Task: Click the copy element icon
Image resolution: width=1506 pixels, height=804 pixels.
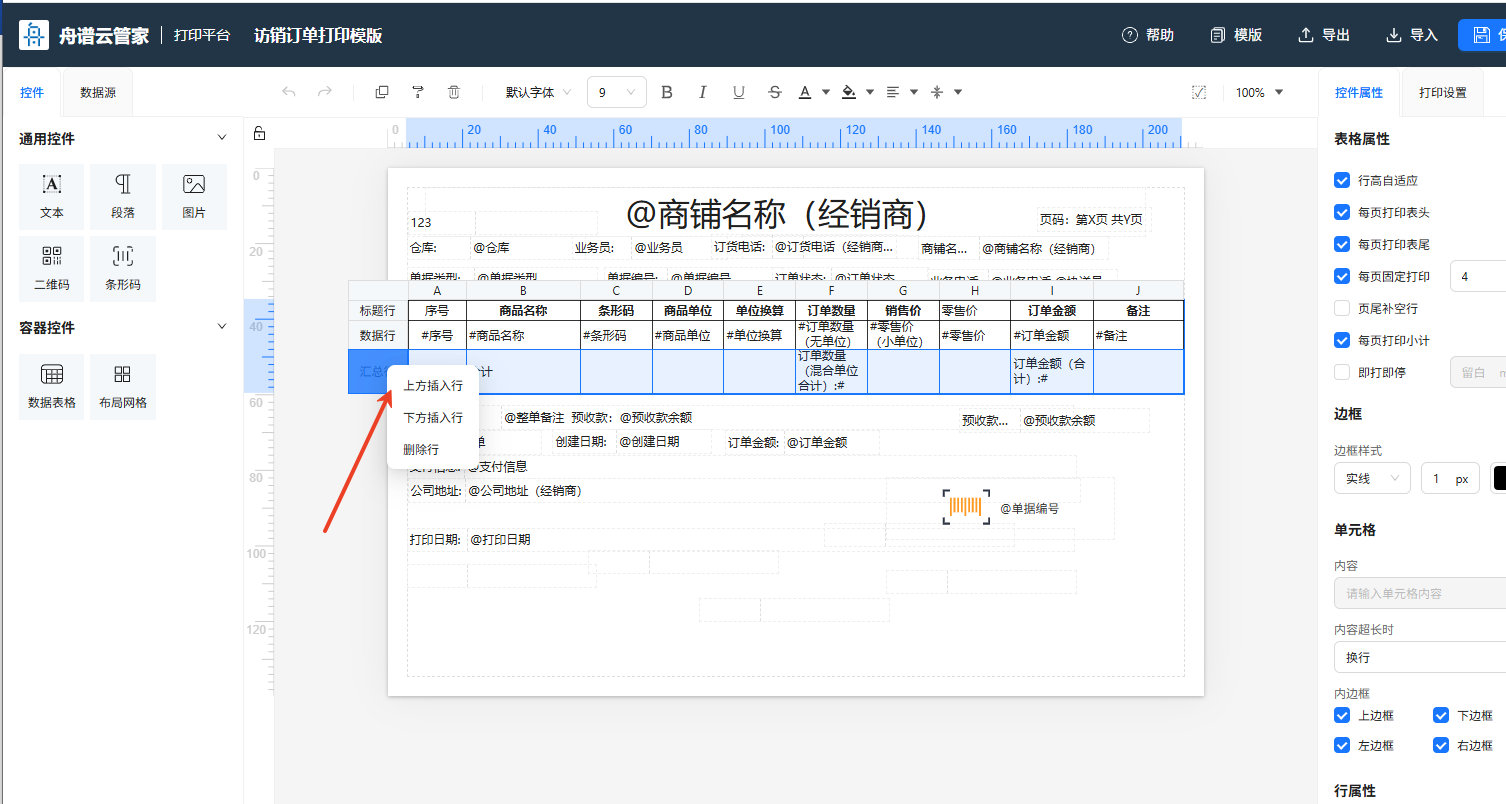Action: [382, 92]
